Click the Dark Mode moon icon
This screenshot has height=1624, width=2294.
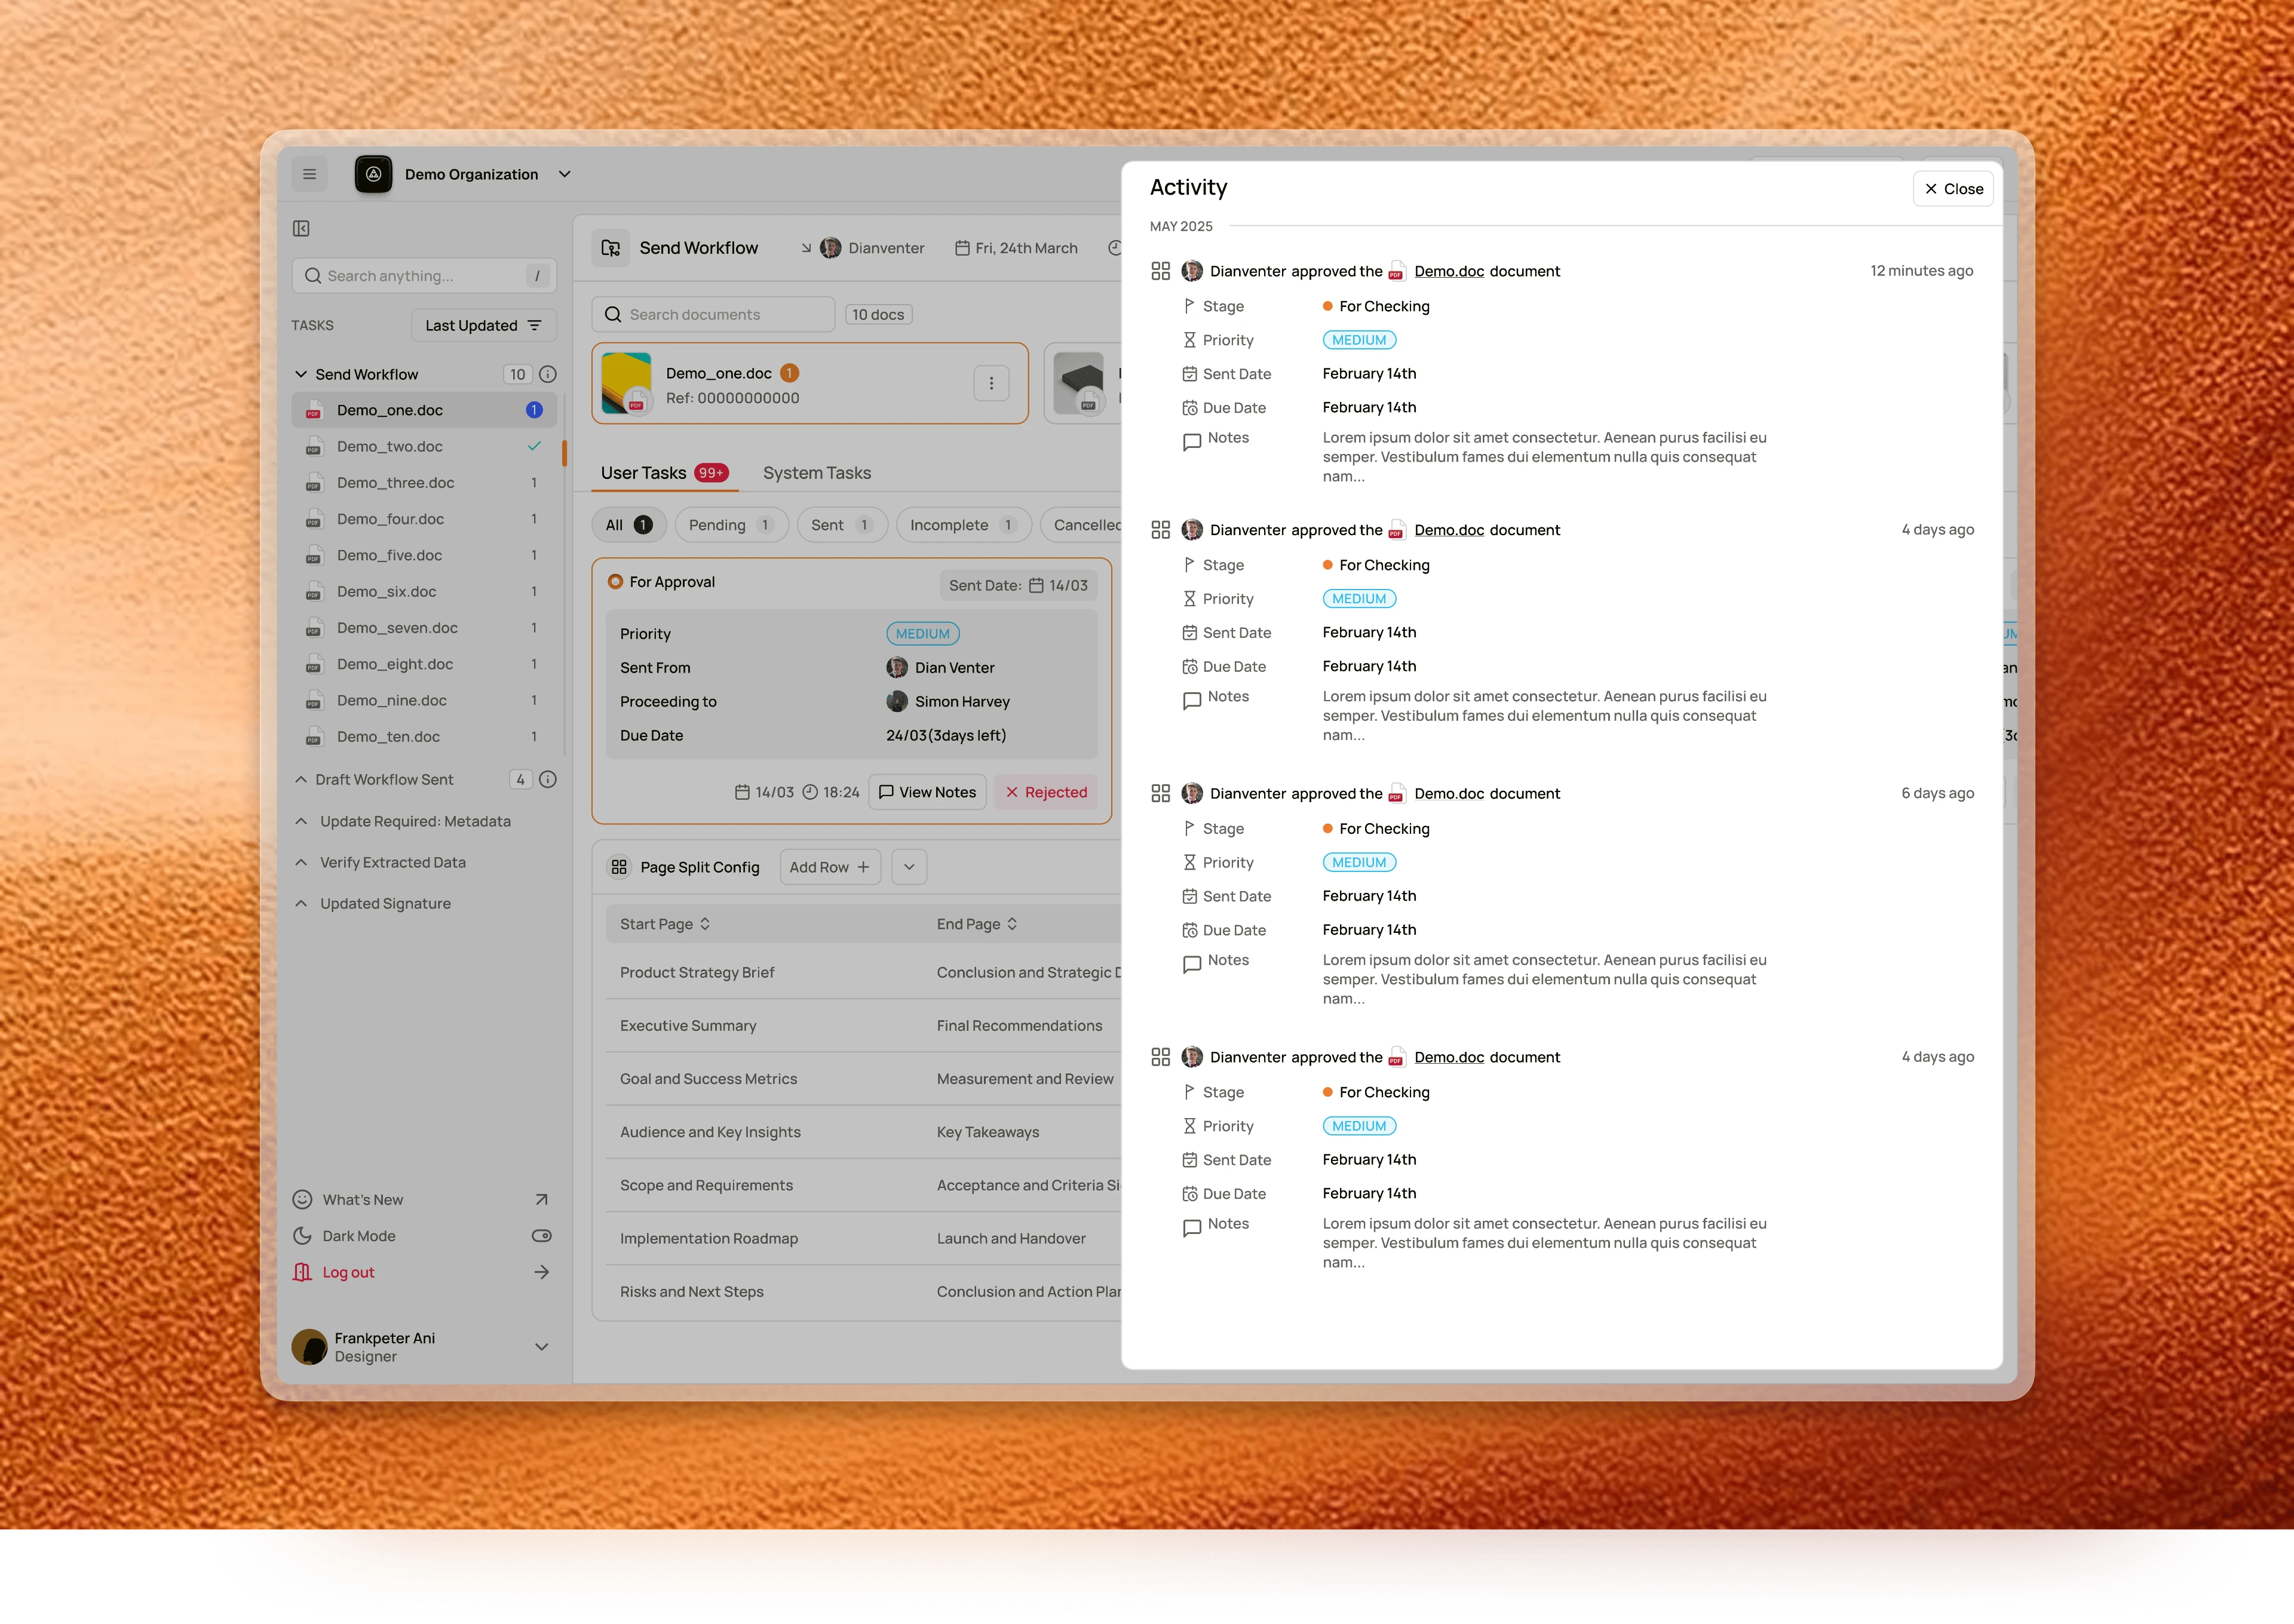[302, 1236]
